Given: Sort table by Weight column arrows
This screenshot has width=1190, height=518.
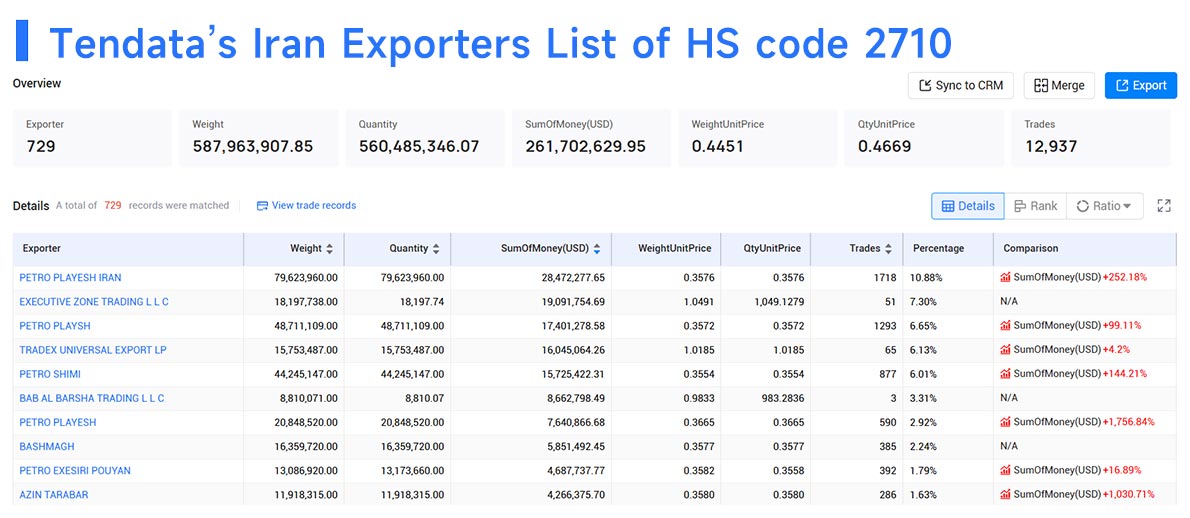Looking at the screenshot, I should [329, 249].
